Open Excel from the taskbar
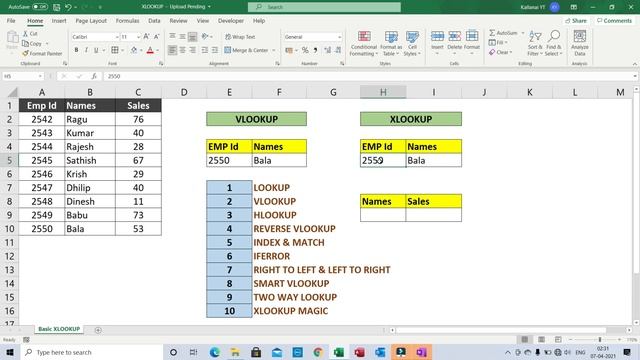Viewport: 640px width, 360px height. (339, 352)
